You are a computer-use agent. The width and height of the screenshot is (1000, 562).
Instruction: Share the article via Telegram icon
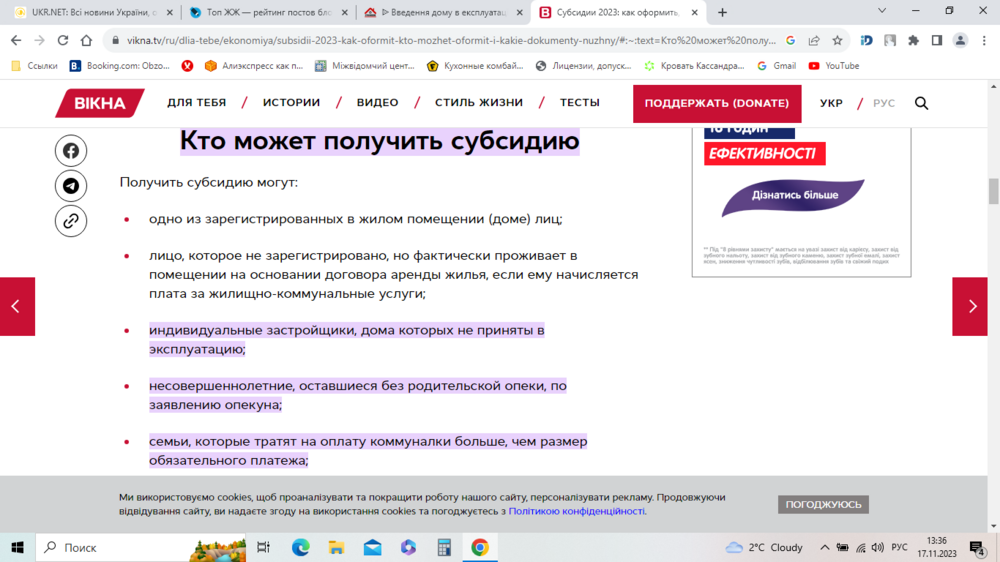tap(71, 186)
